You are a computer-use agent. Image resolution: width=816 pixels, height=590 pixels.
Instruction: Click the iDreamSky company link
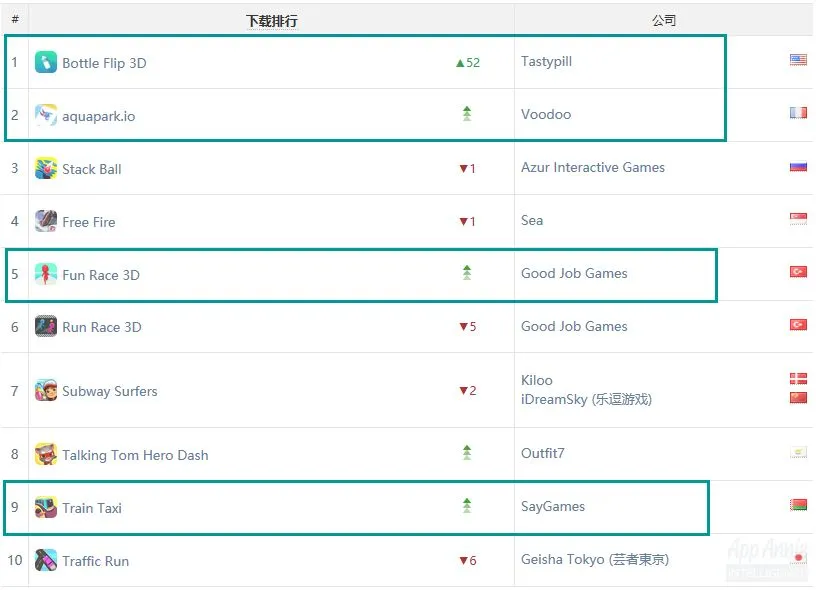(x=586, y=400)
